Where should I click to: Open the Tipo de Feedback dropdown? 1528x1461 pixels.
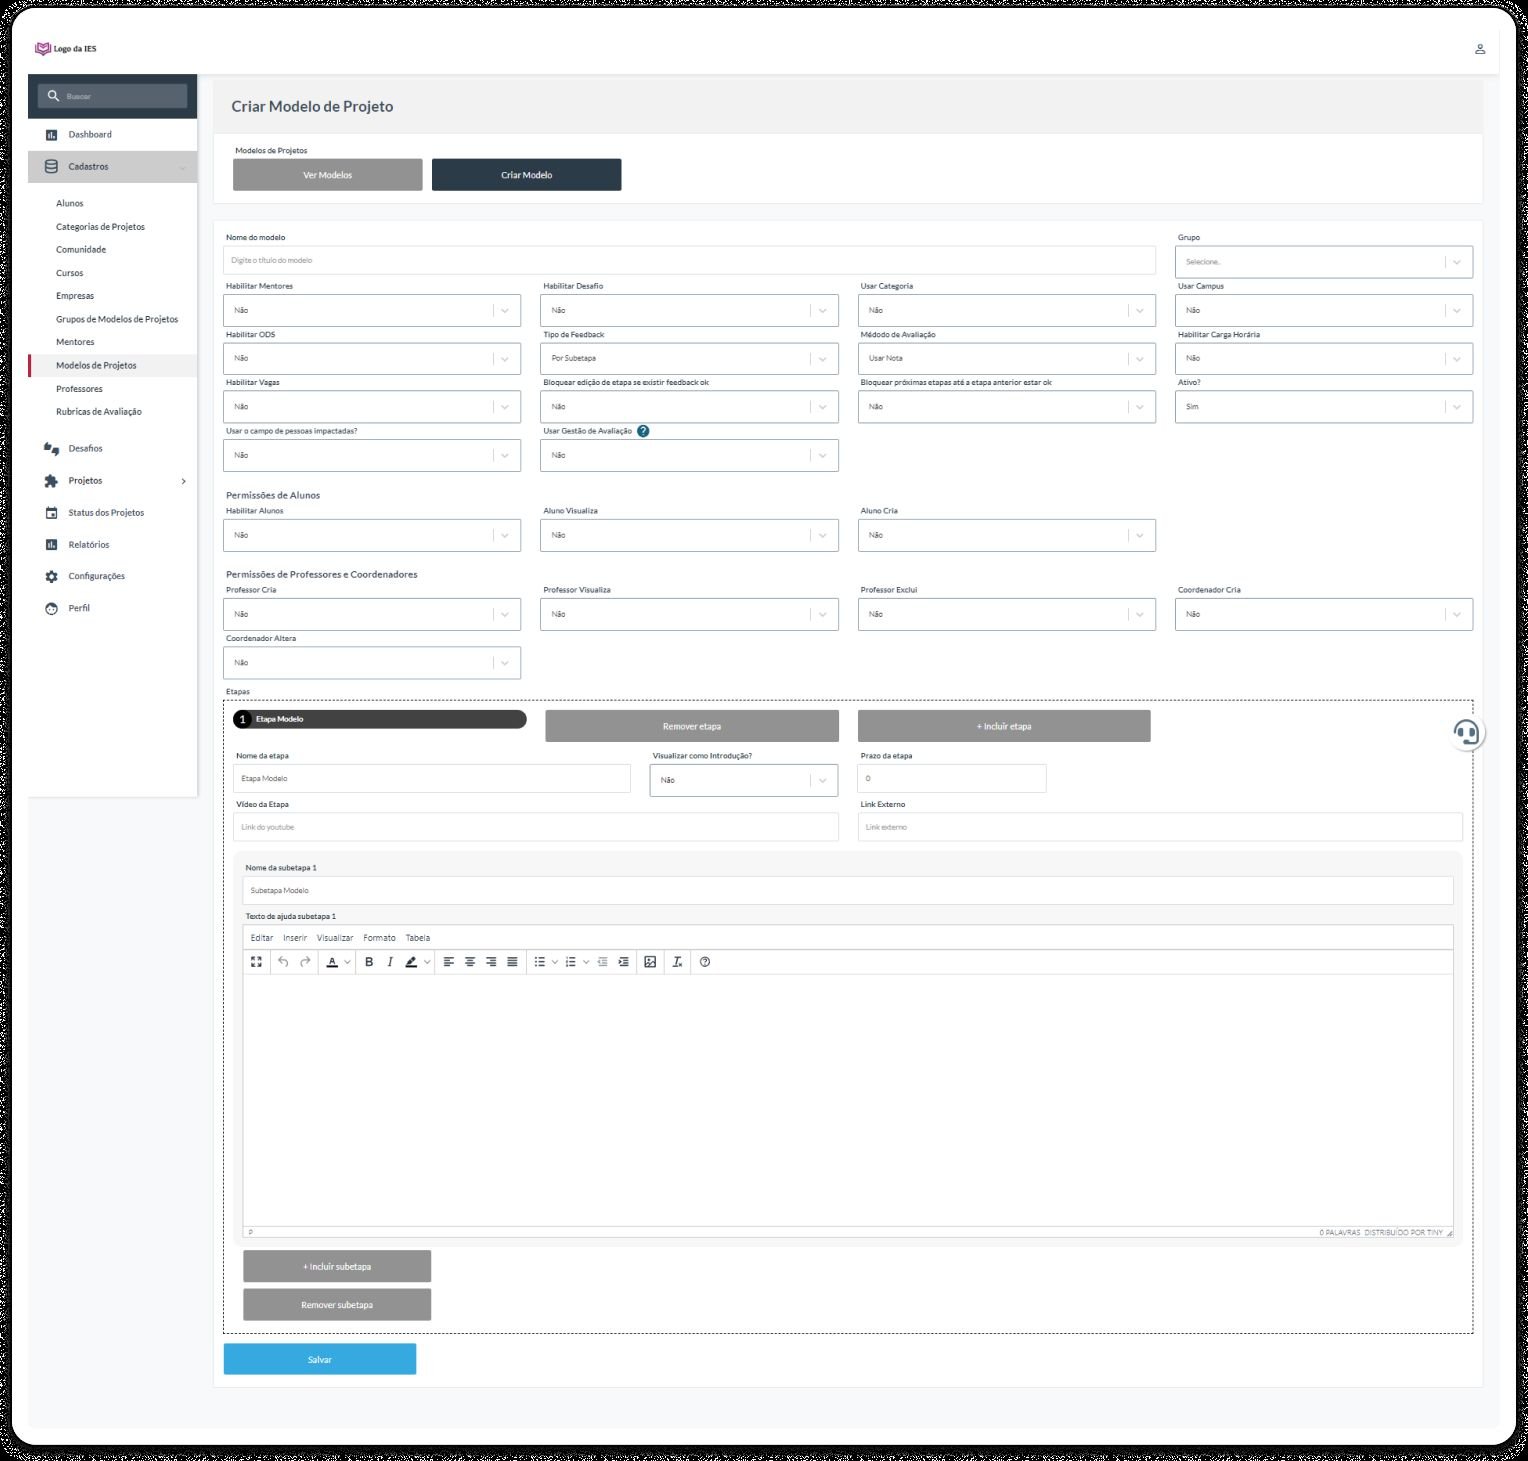click(x=689, y=358)
